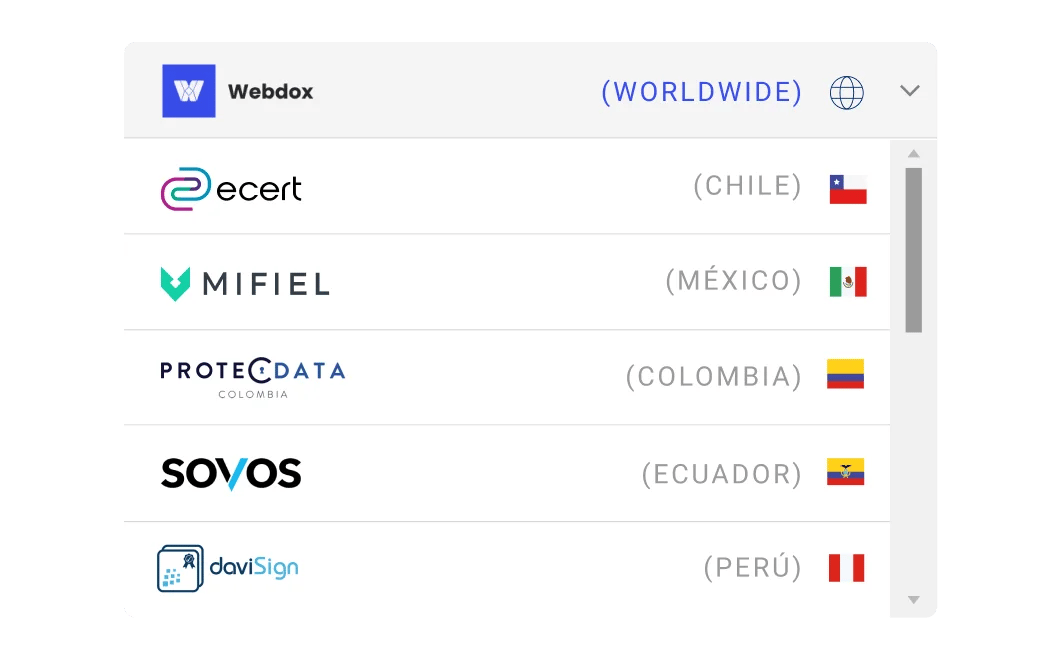Click the (WORLDWIDE) label
The height and width of the screenshot is (660, 1062).
tap(702, 92)
